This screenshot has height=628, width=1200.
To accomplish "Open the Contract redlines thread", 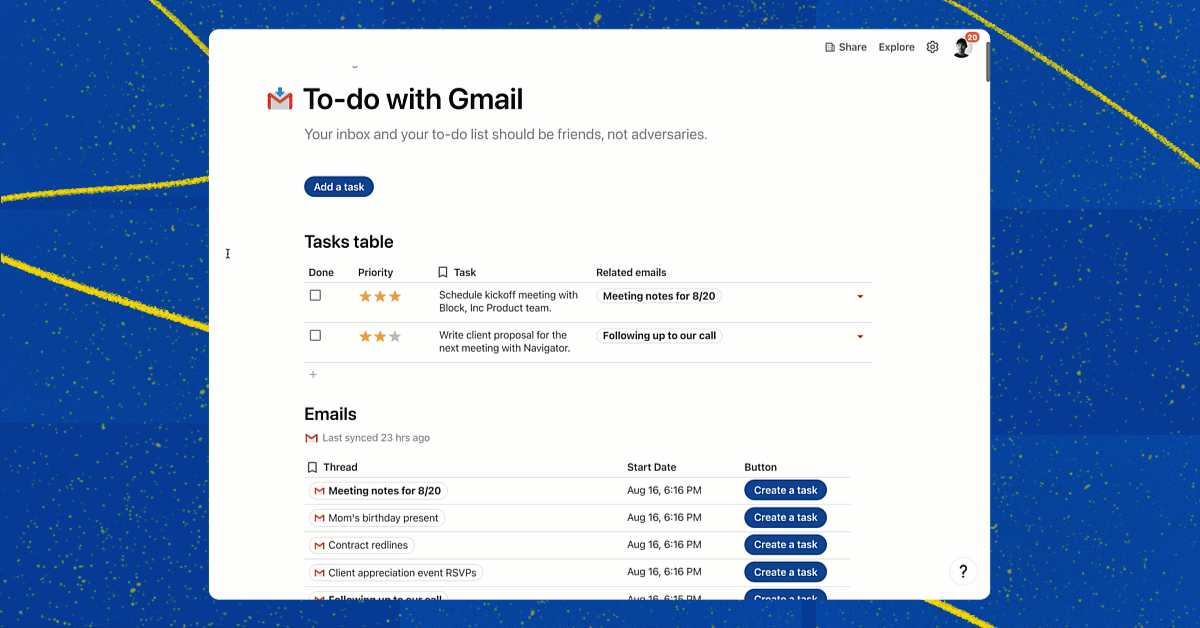I will coord(361,545).
